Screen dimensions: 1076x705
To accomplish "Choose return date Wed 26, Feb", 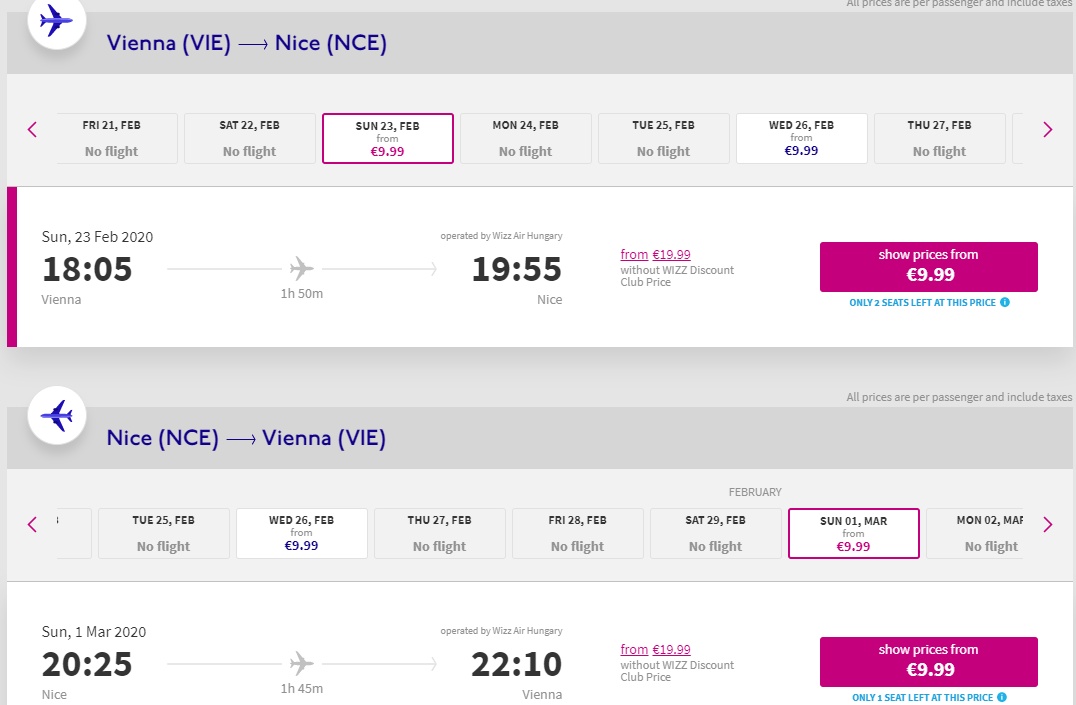I will [x=302, y=533].
